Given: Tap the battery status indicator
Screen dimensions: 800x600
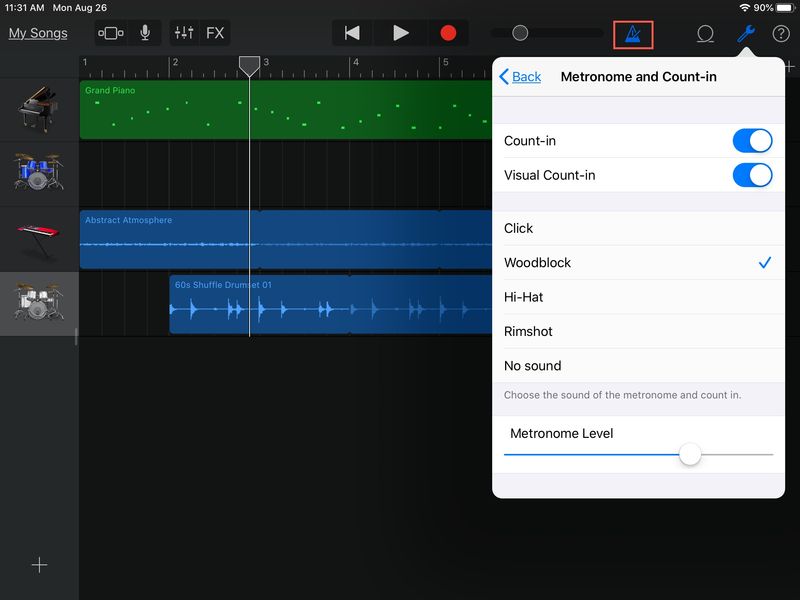Looking at the screenshot, I should click(785, 8).
